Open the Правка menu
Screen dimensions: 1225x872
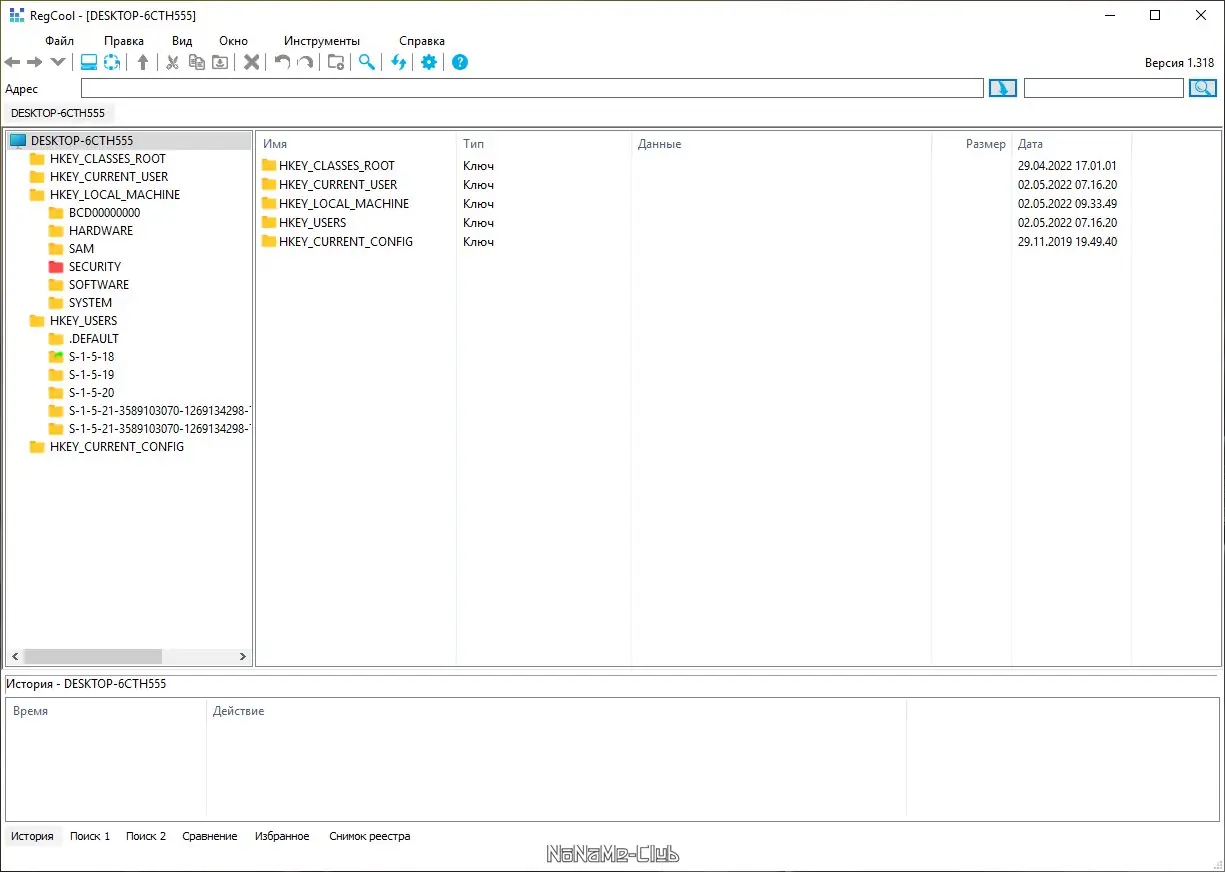pos(124,41)
